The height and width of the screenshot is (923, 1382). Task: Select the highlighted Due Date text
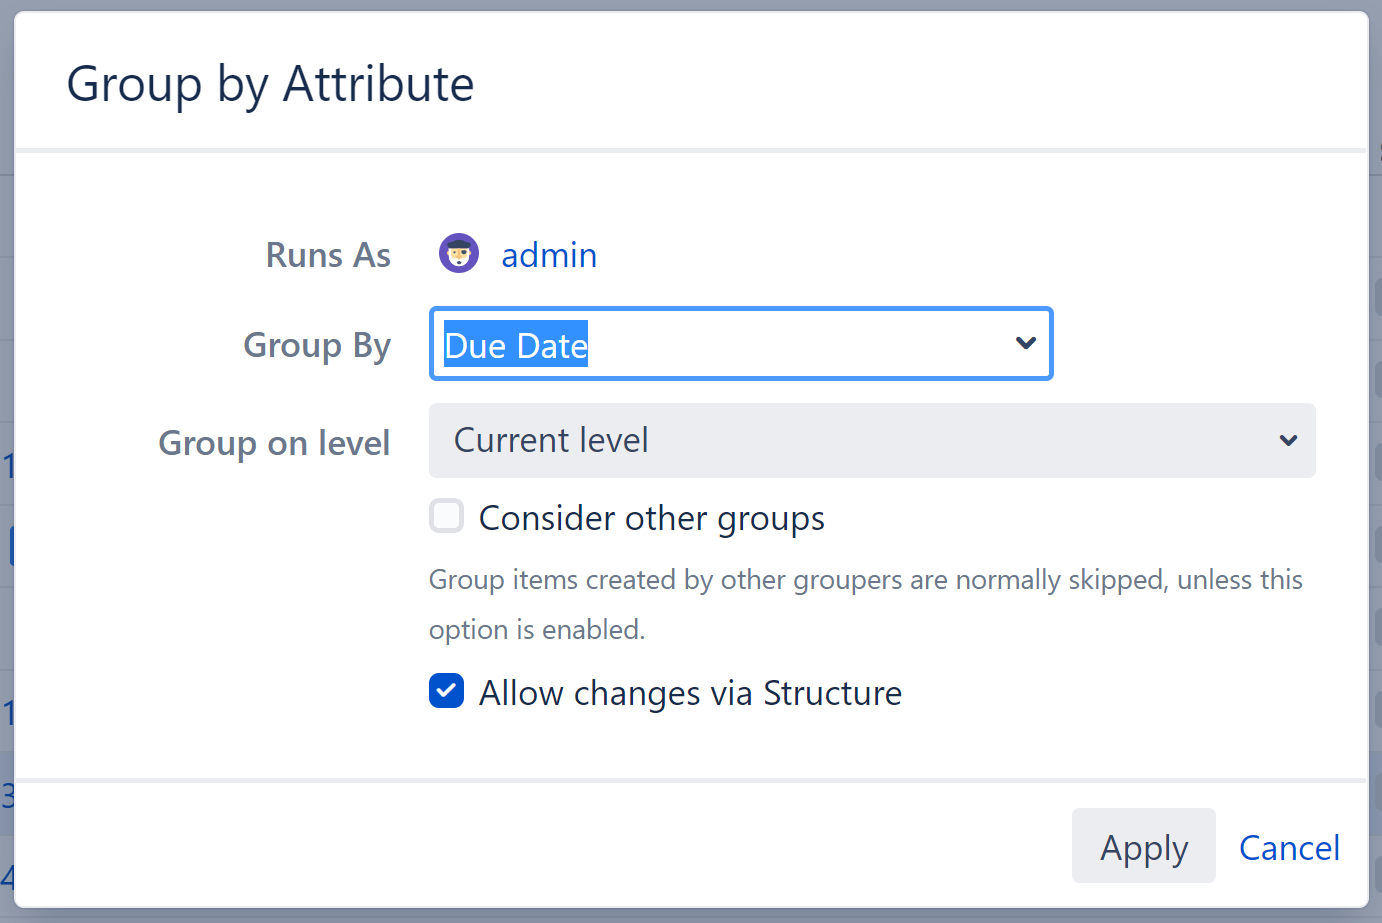[x=515, y=345]
